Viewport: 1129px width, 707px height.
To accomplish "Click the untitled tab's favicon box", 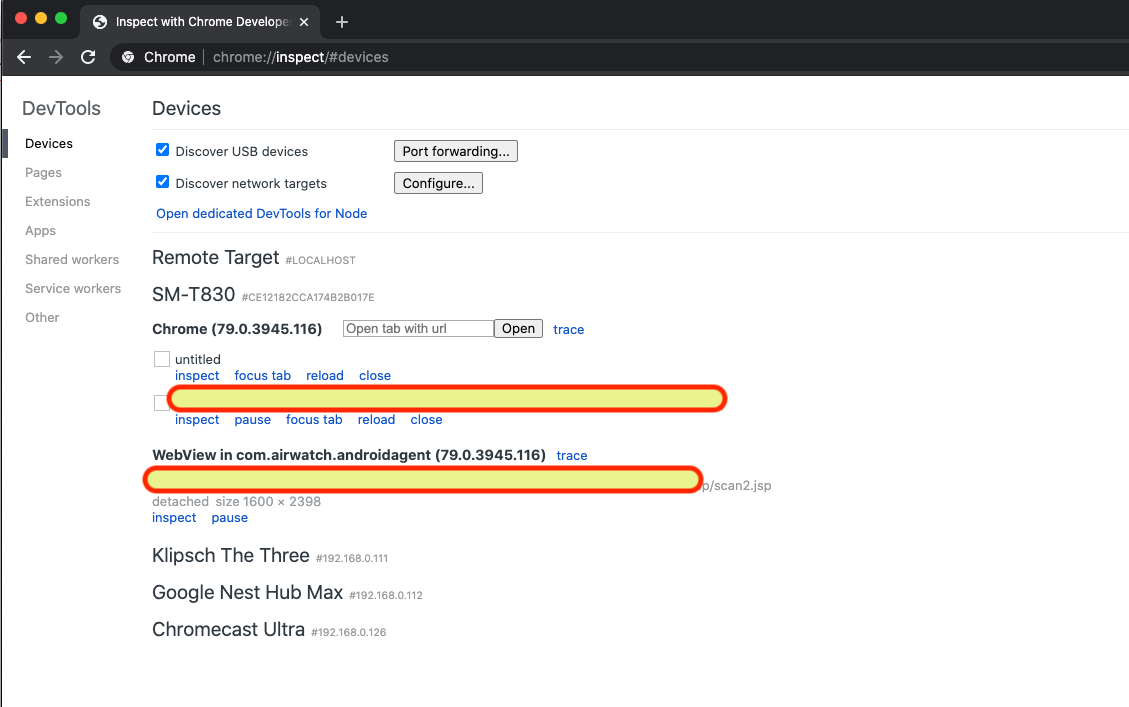I will (162, 359).
